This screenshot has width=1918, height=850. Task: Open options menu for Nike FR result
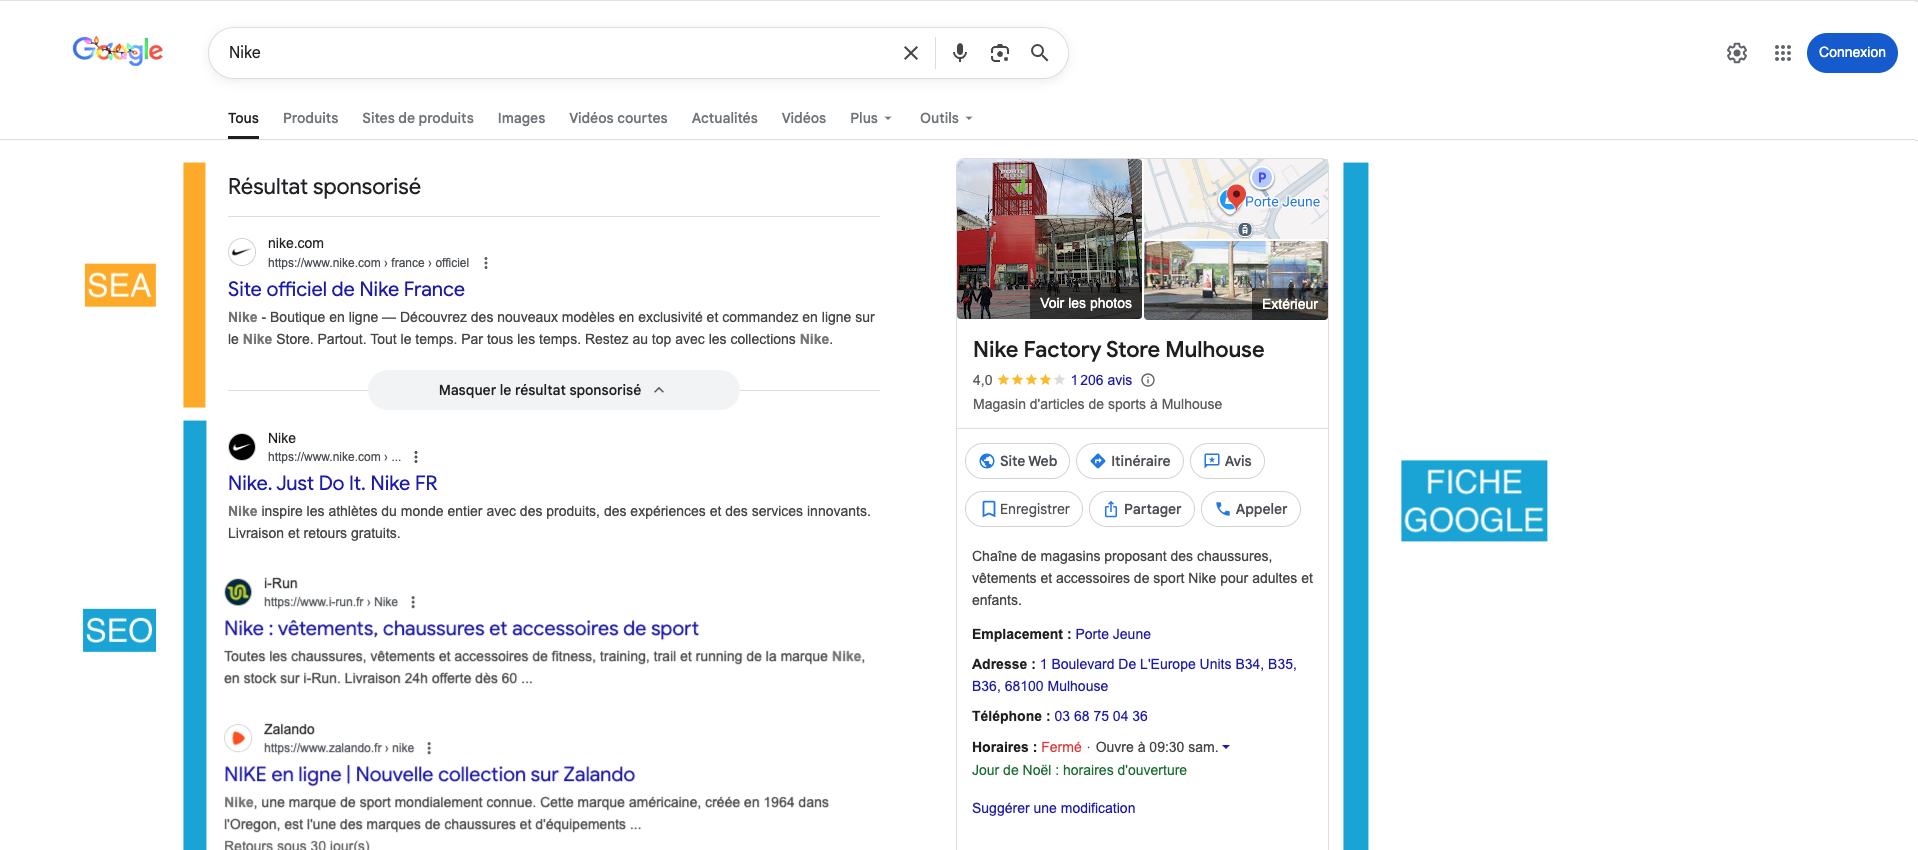416,457
